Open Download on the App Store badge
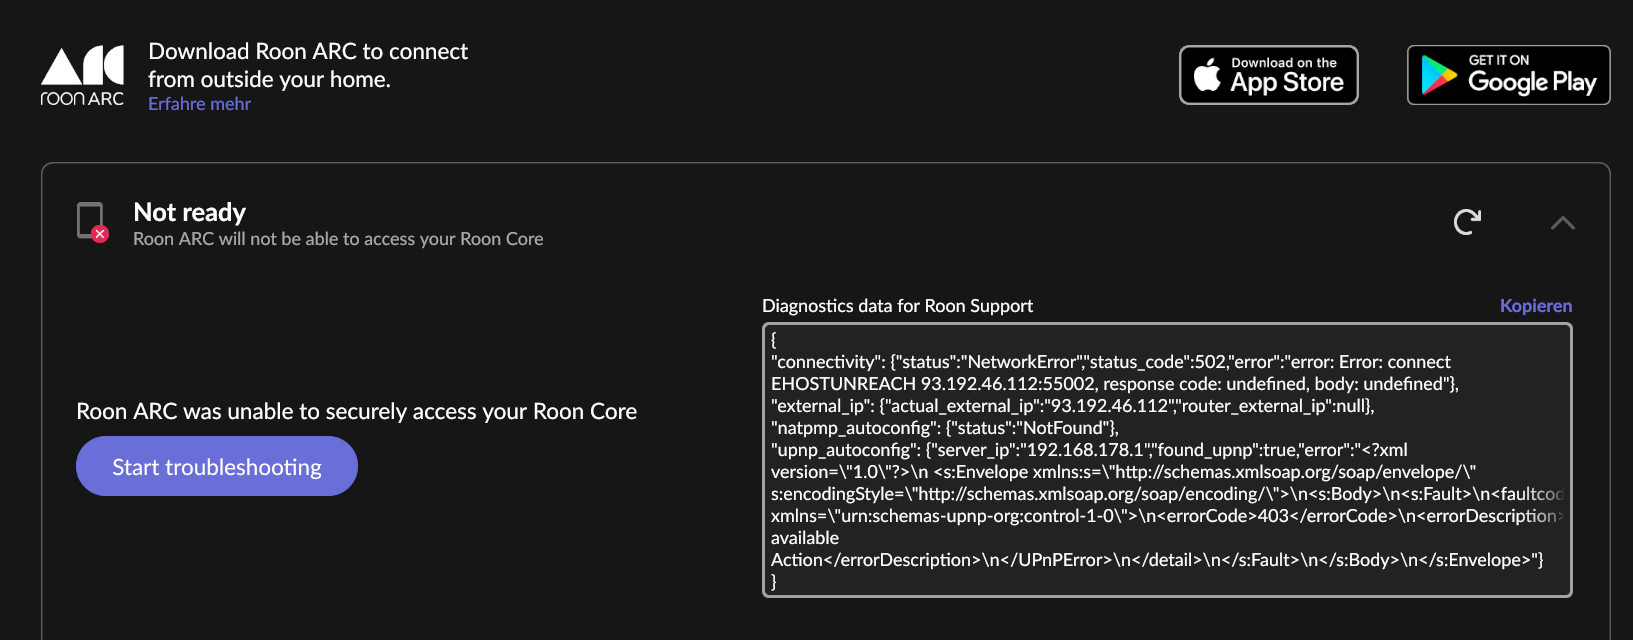This screenshot has width=1633, height=640. 1268,75
